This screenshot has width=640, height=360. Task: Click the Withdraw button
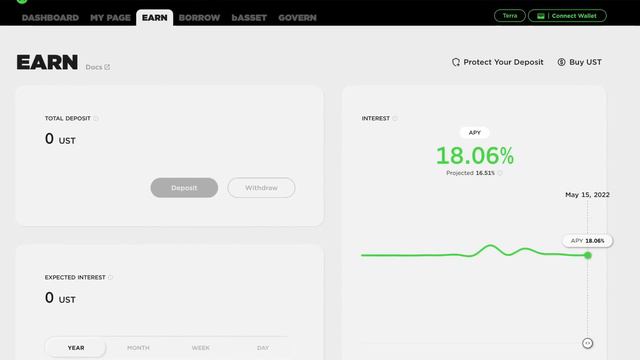pyautogui.click(x=261, y=188)
